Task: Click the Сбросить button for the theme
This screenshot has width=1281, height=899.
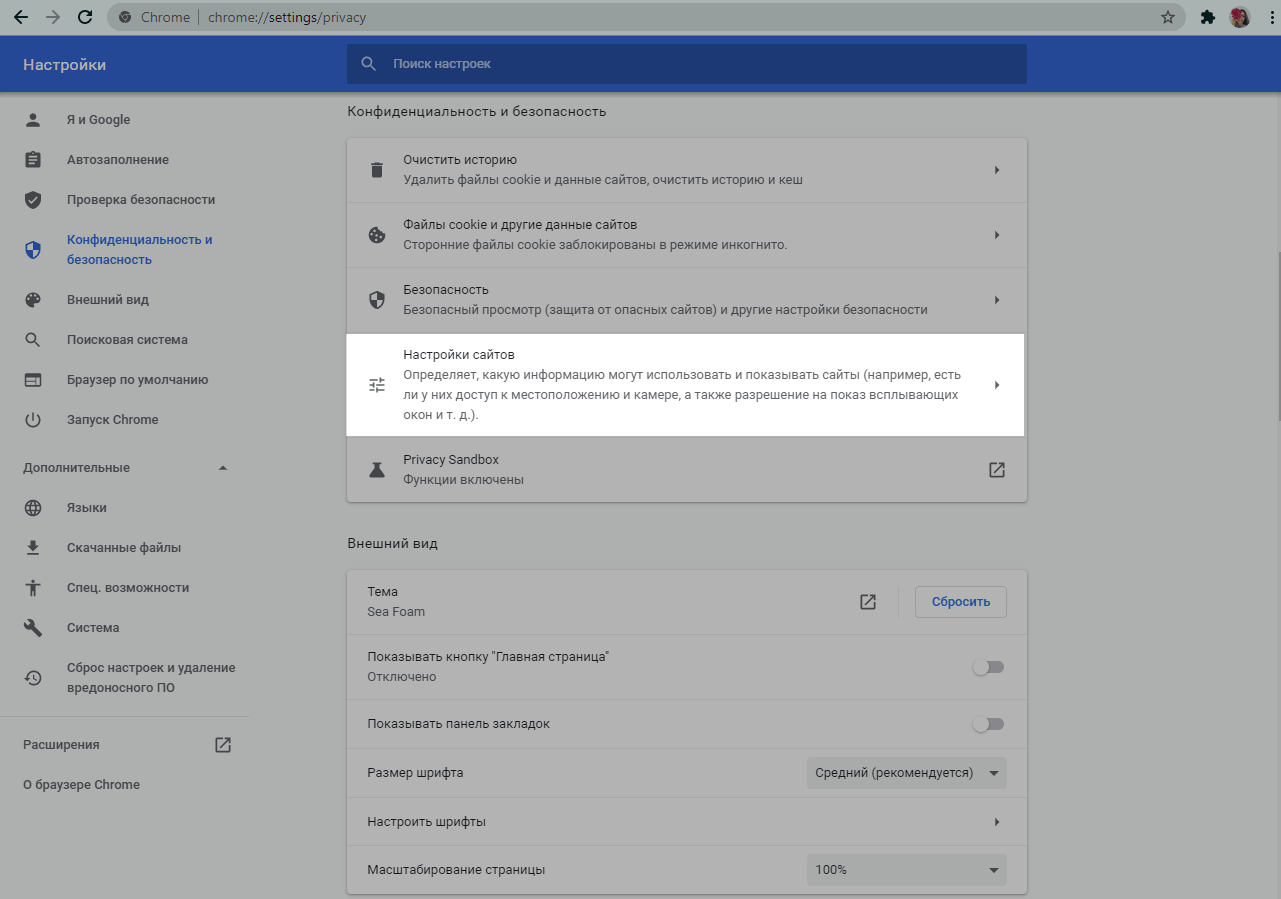Action: point(960,601)
